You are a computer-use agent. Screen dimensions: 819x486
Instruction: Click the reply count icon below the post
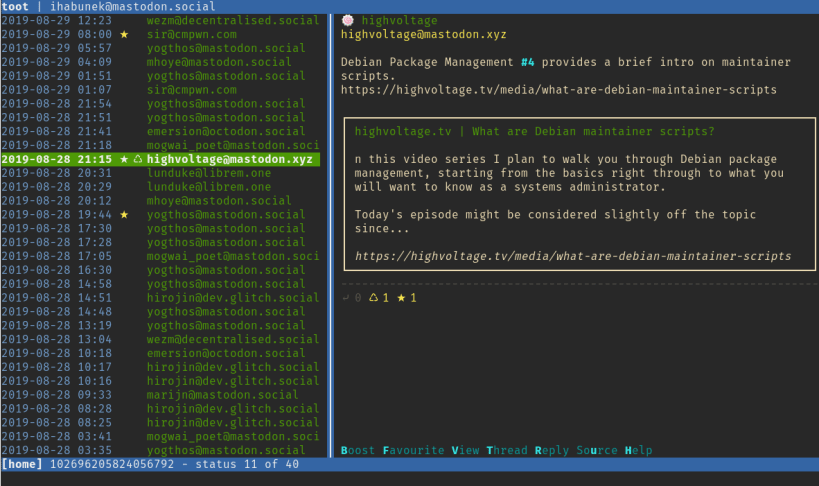click(345, 298)
